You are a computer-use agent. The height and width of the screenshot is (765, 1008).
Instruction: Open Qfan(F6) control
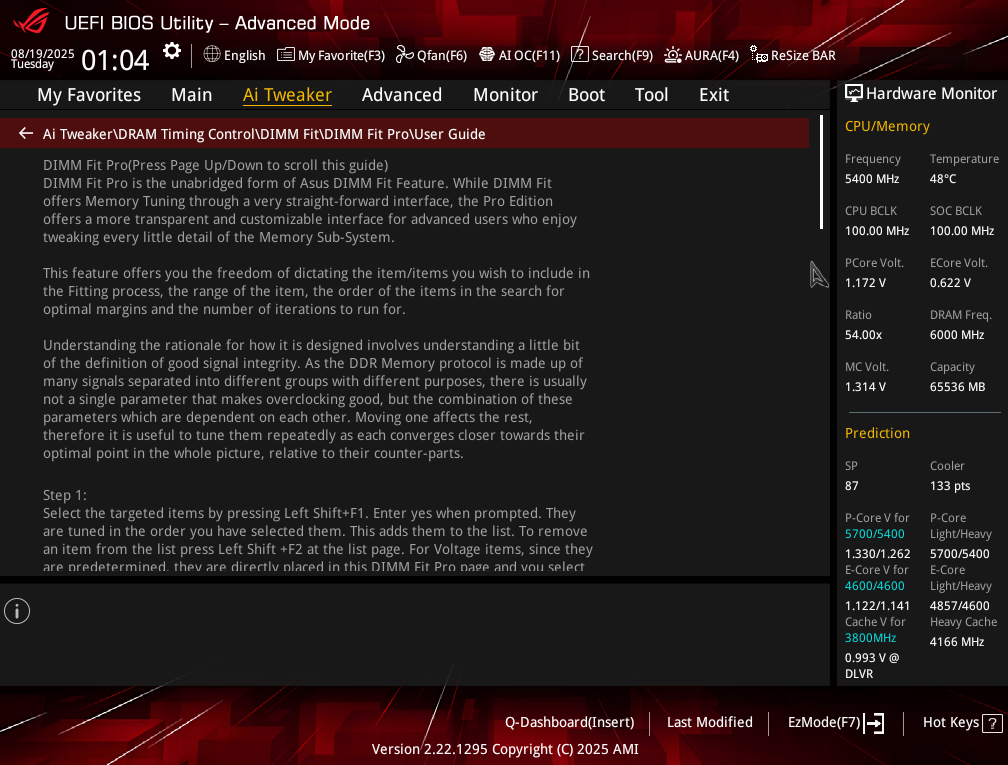coord(442,55)
